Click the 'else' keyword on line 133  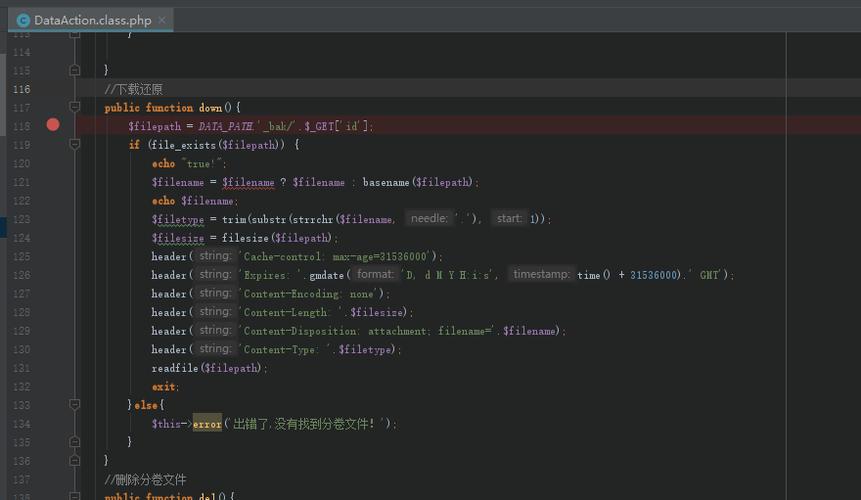point(146,405)
